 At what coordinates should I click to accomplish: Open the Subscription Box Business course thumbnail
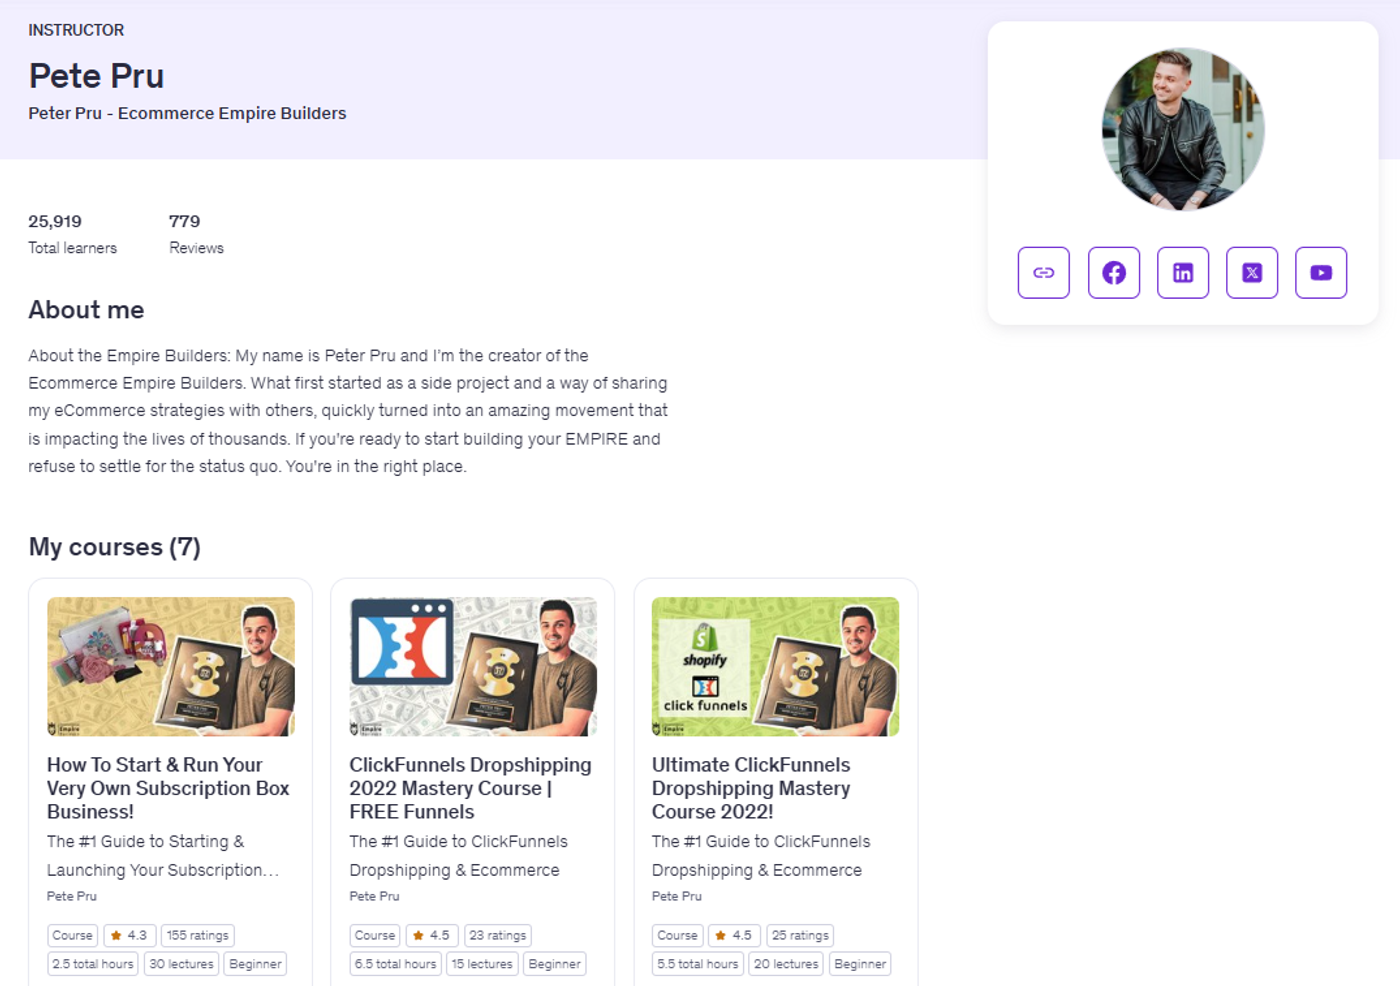pos(171,667)
